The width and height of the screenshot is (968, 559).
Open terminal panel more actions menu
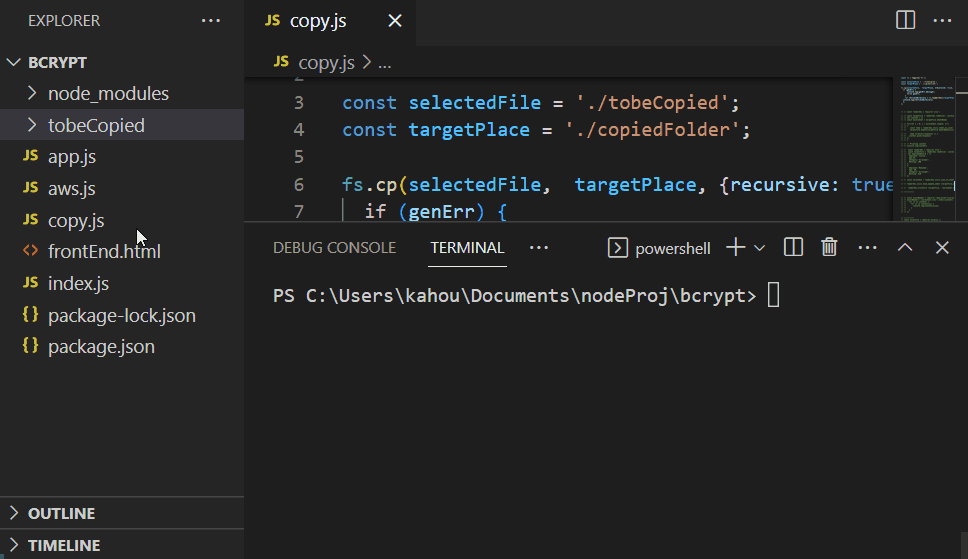coord(867,248)
